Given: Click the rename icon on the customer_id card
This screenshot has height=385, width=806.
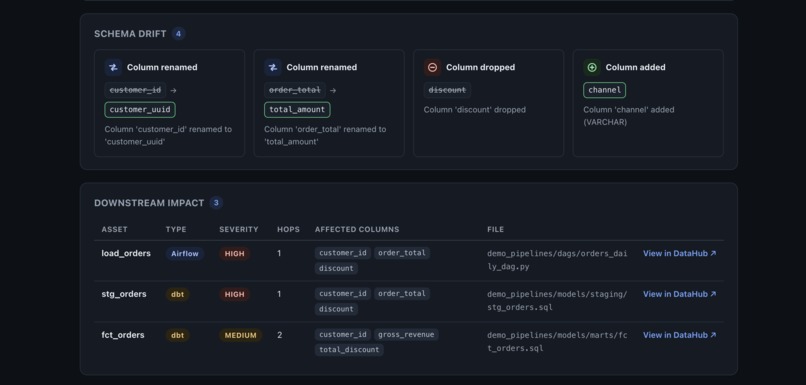Looking at the screenshot, I should tap(113, 67).
